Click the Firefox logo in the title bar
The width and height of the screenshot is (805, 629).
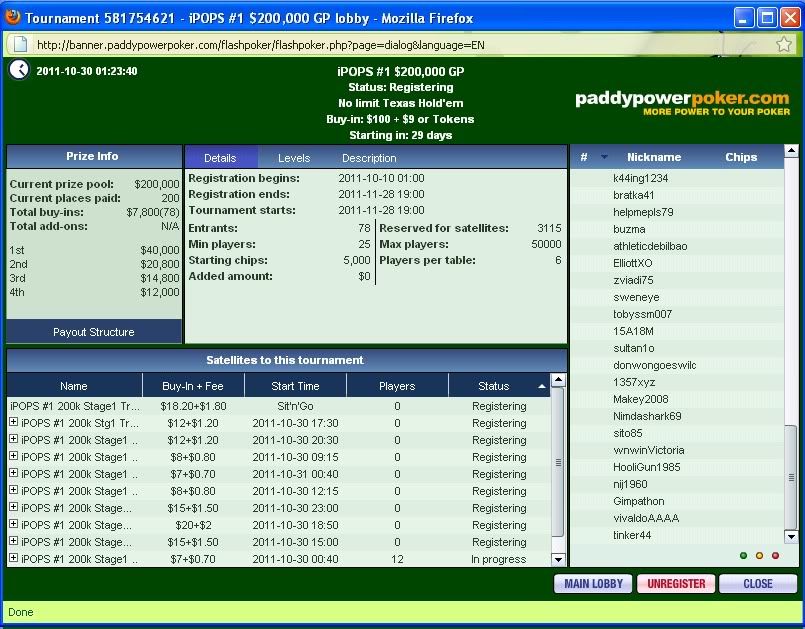tap(12, 17)
